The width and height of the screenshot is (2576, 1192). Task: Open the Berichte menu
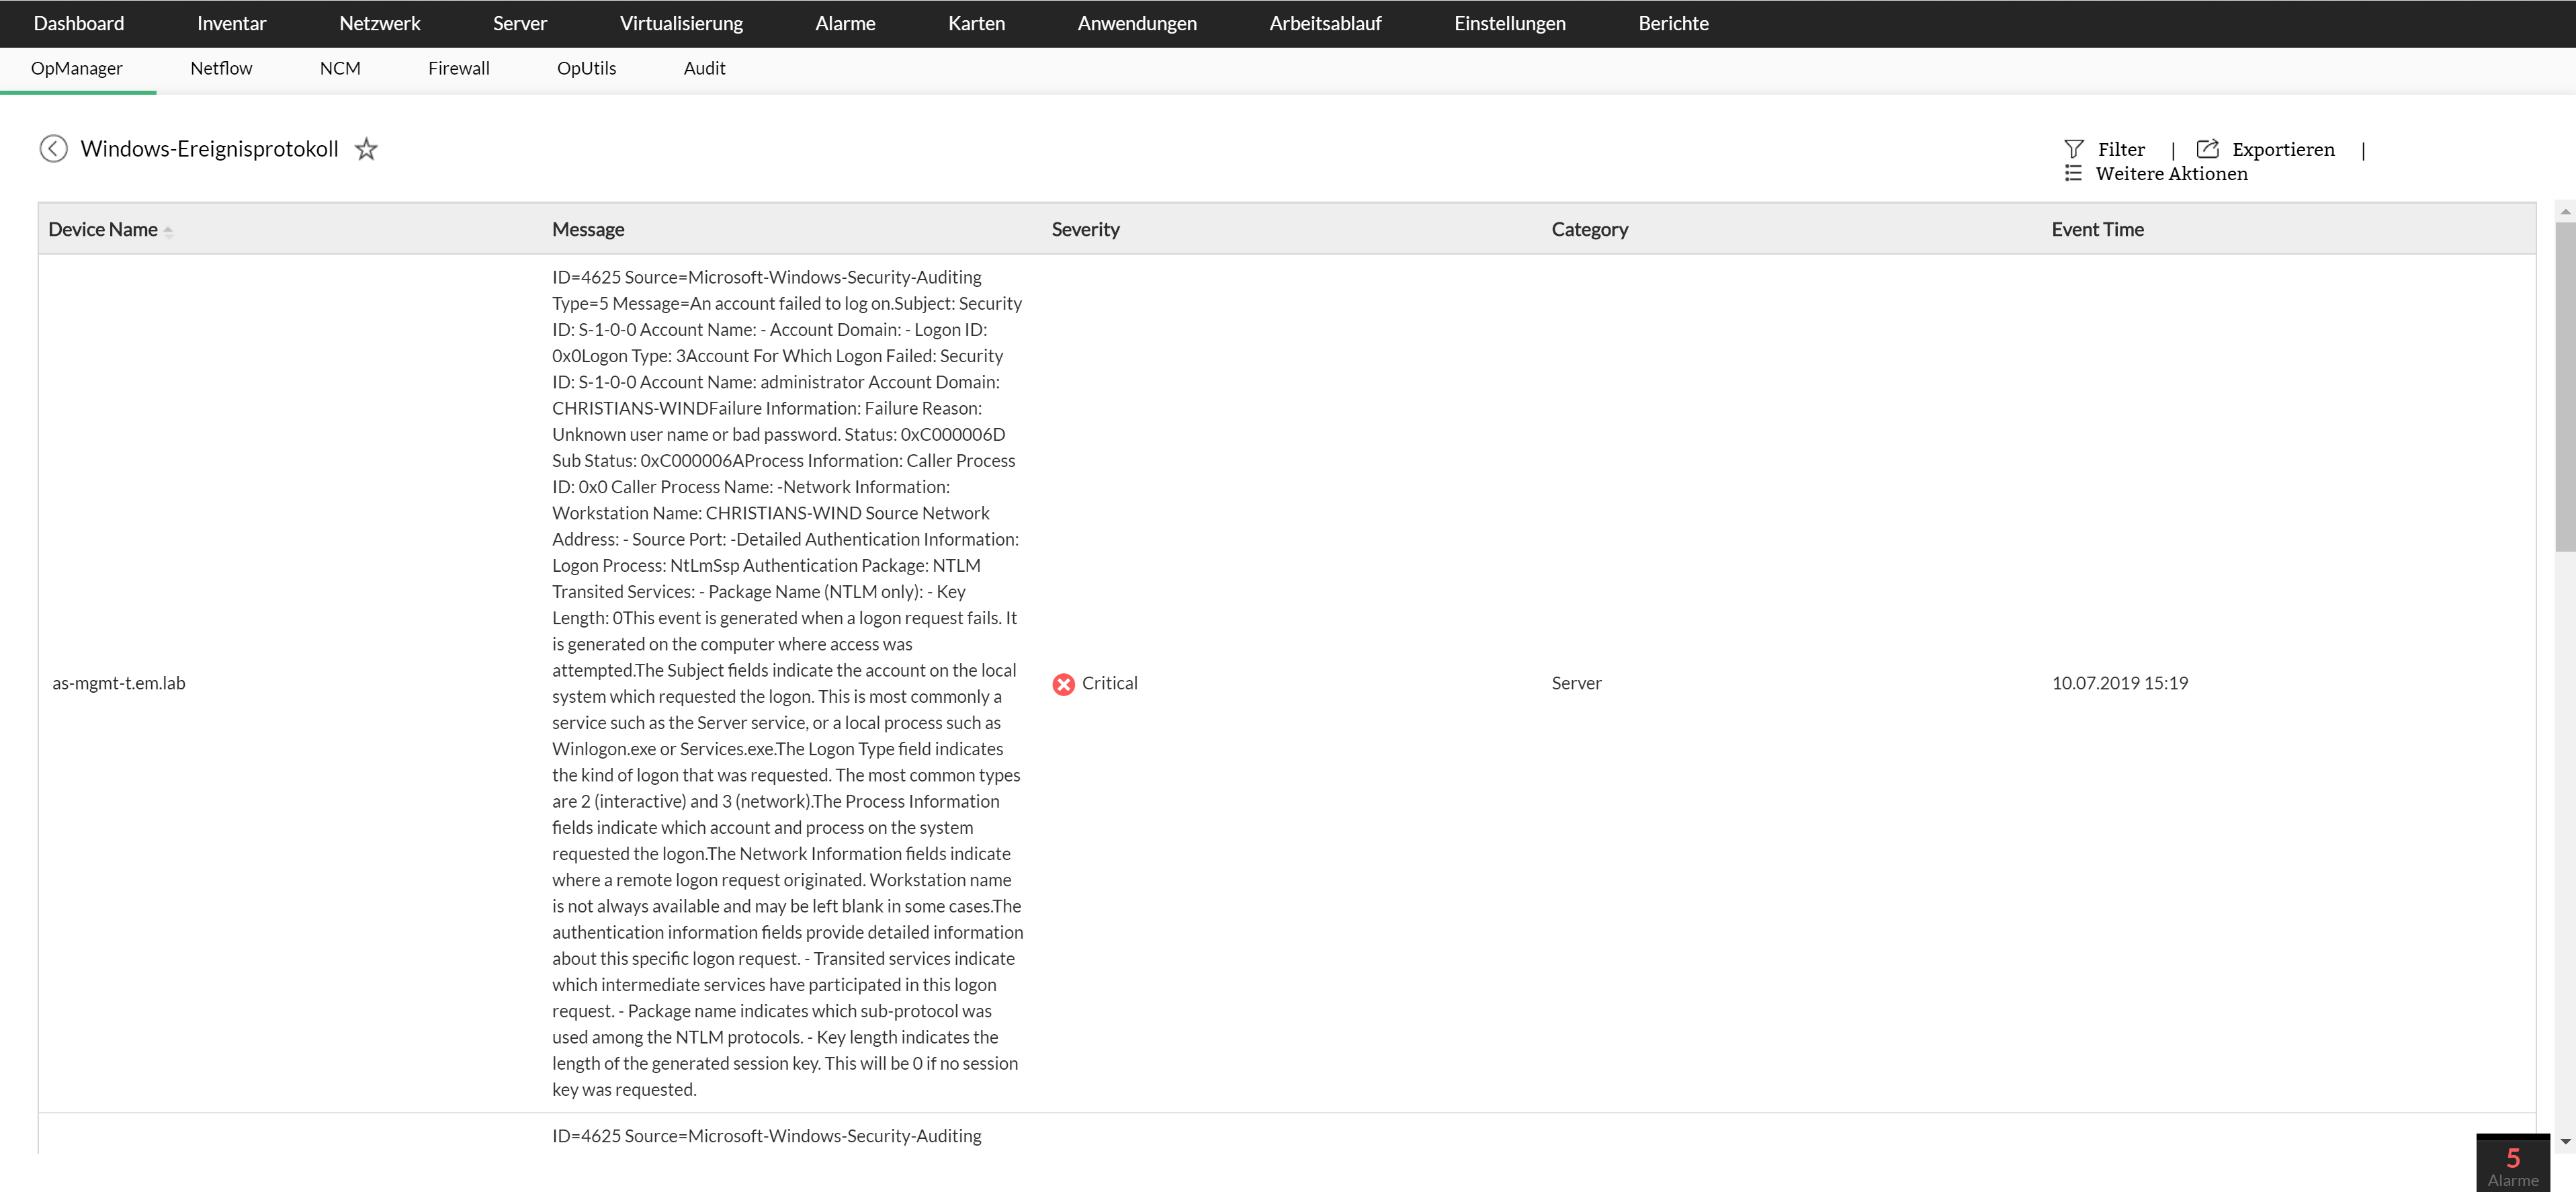[x=1673, y=23]
